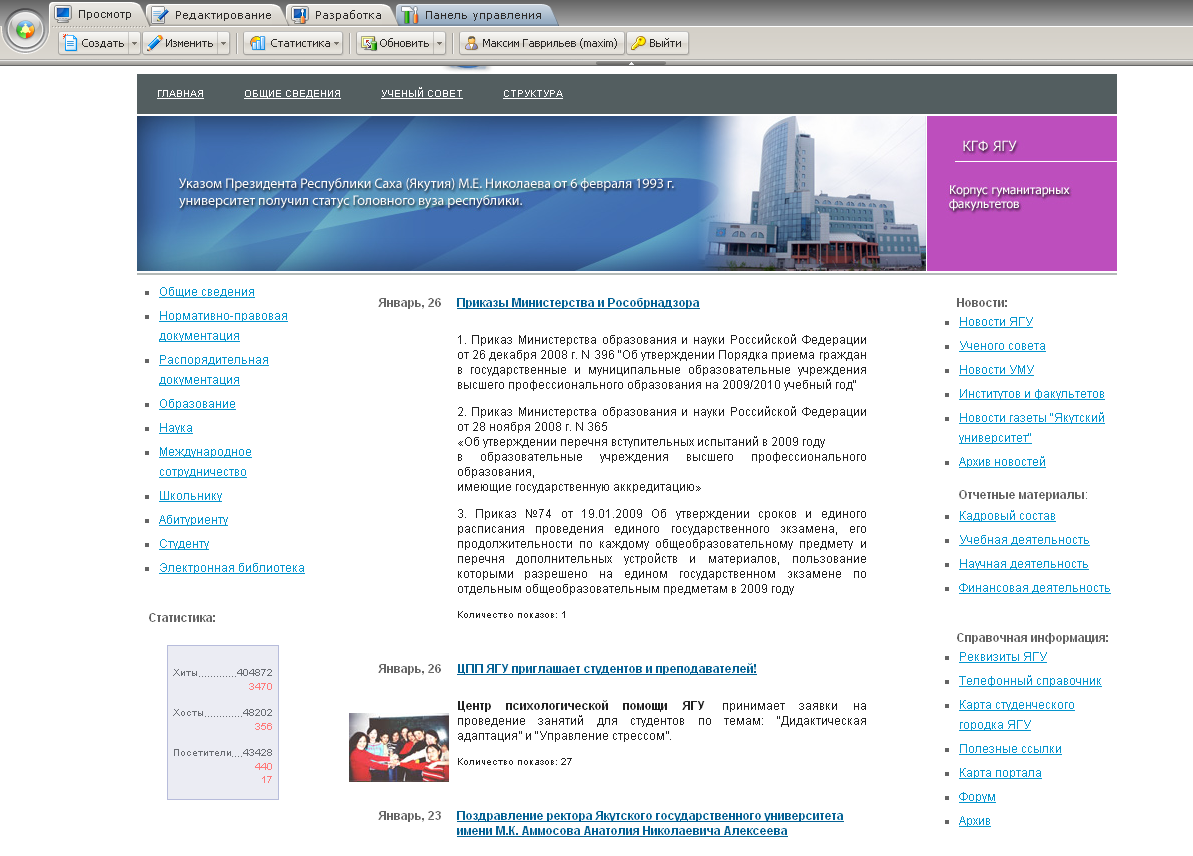Click the round Bitrix start button
Screen dimensions: 1193x856
[x=26, y=30]
